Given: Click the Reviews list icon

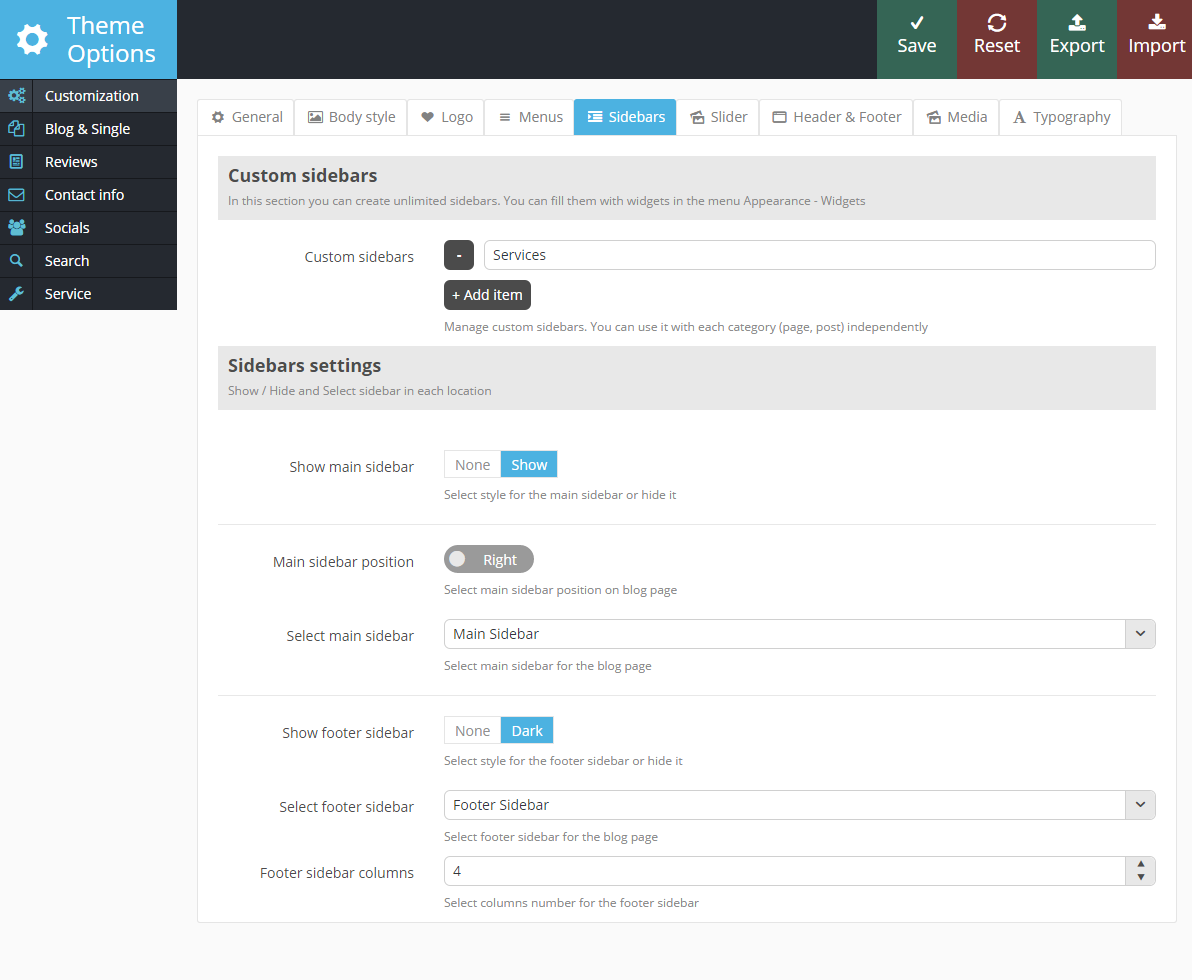Looking at the screenshot, I should point(16,162).
